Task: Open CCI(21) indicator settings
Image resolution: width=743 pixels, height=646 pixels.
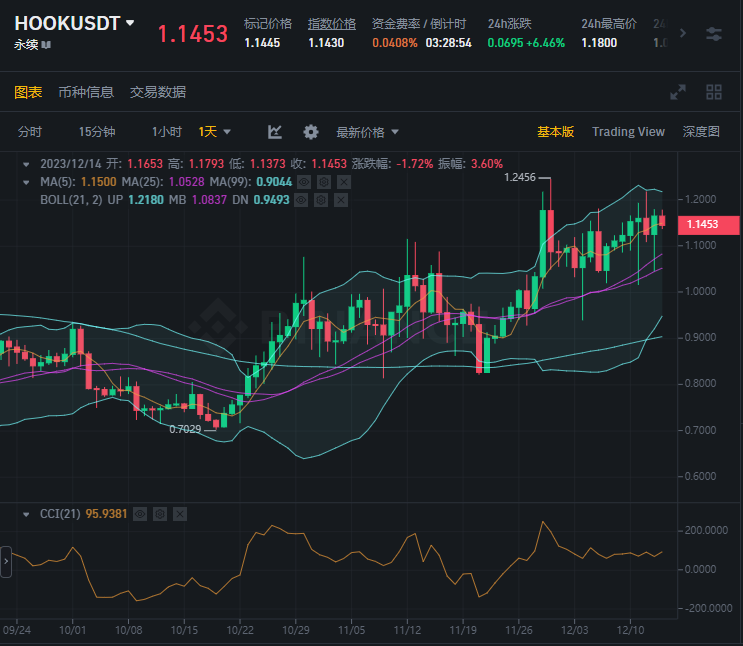Action: pos(160,513)
